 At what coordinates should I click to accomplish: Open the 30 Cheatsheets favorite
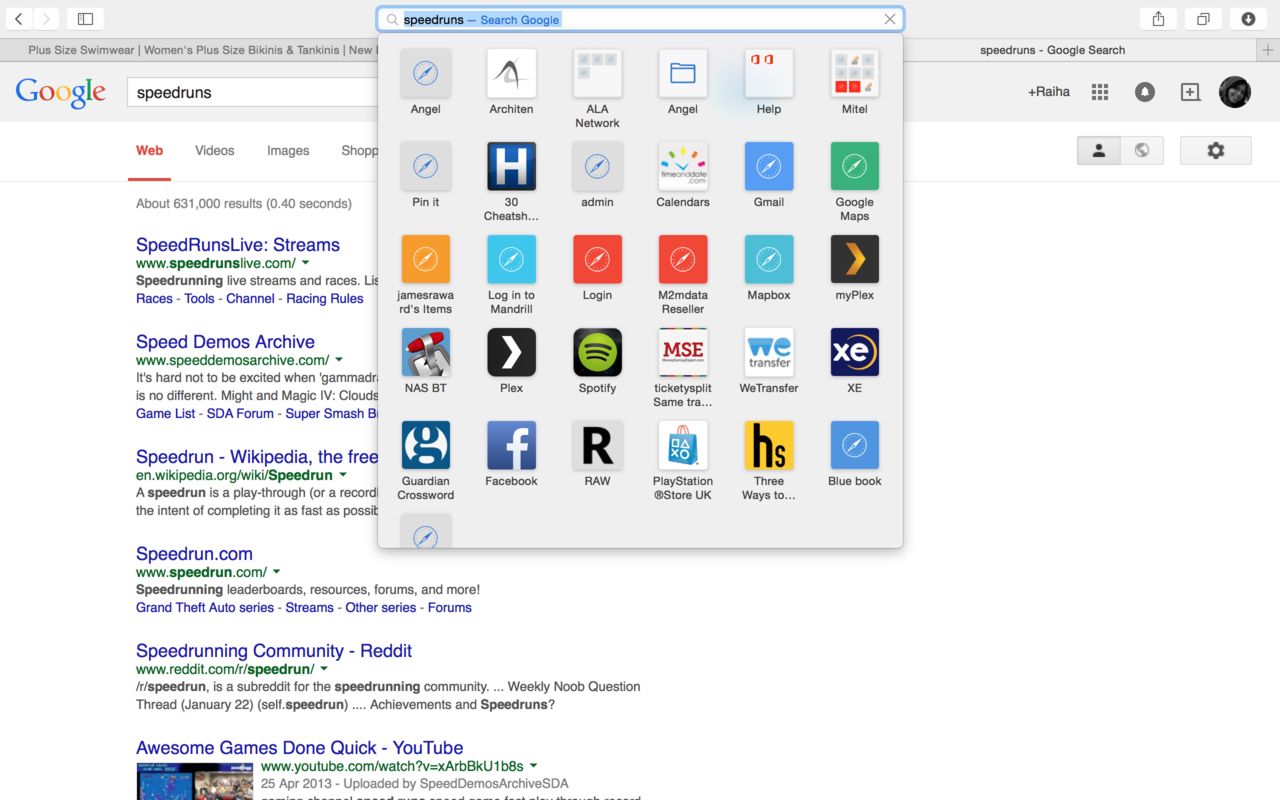(511, 166)
